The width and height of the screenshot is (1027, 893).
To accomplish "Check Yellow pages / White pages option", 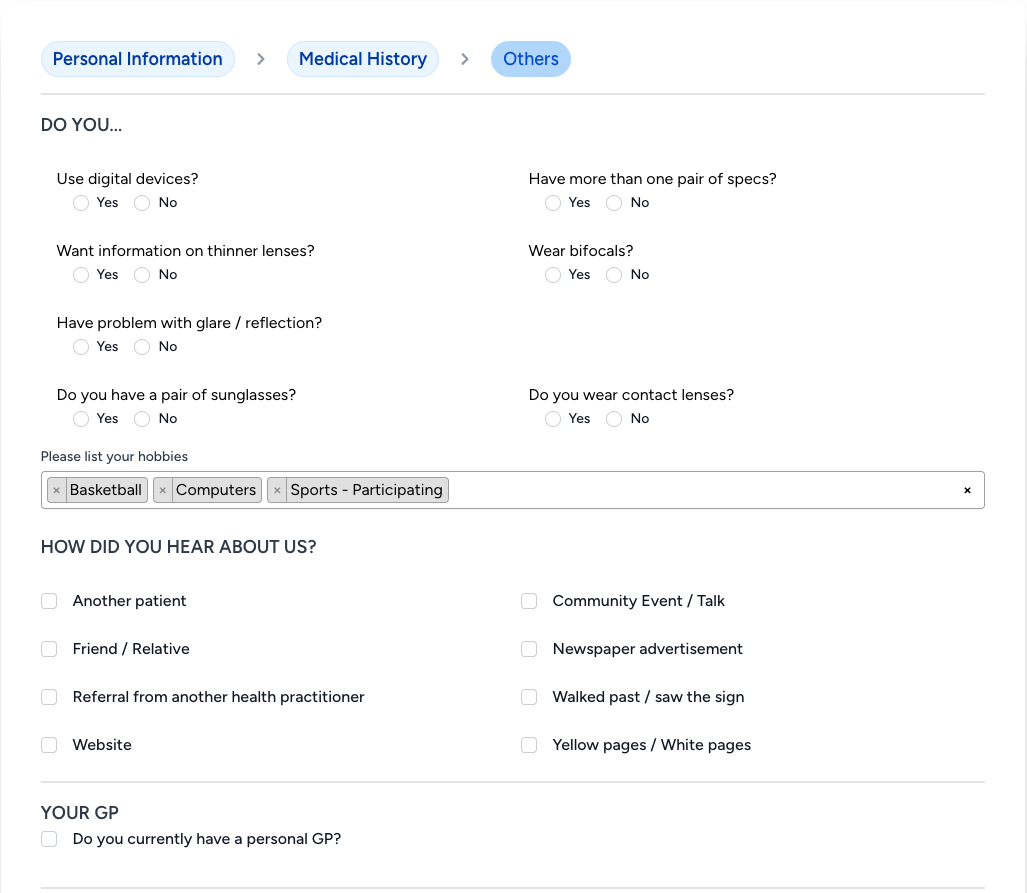I will pyautogui.click(x=528, y=745).
